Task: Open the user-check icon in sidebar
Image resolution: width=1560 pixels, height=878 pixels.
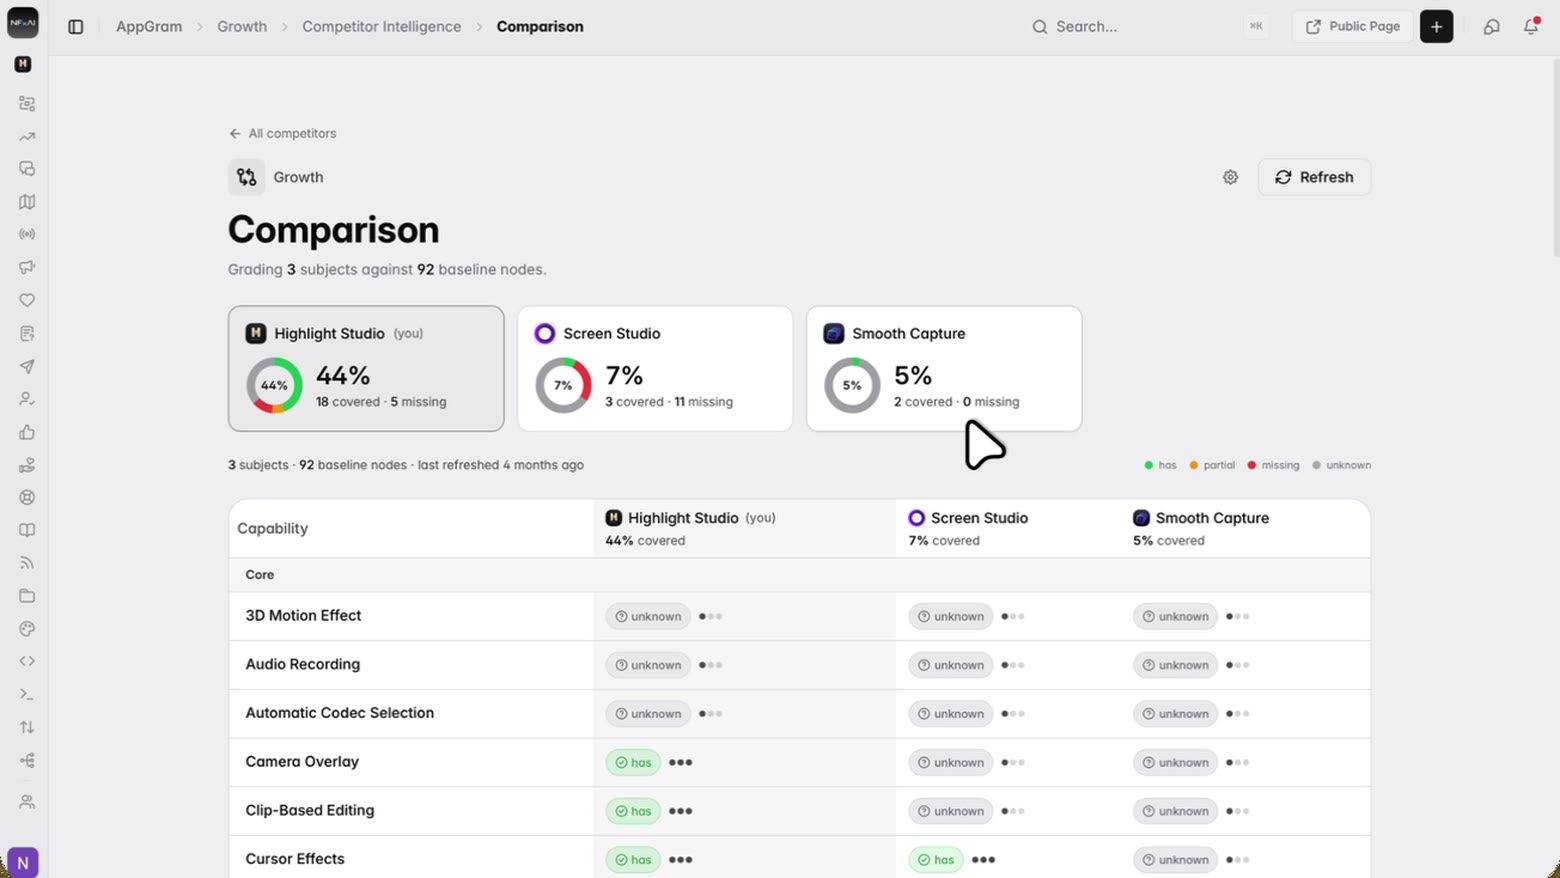Action: click(x=27, y=399)
